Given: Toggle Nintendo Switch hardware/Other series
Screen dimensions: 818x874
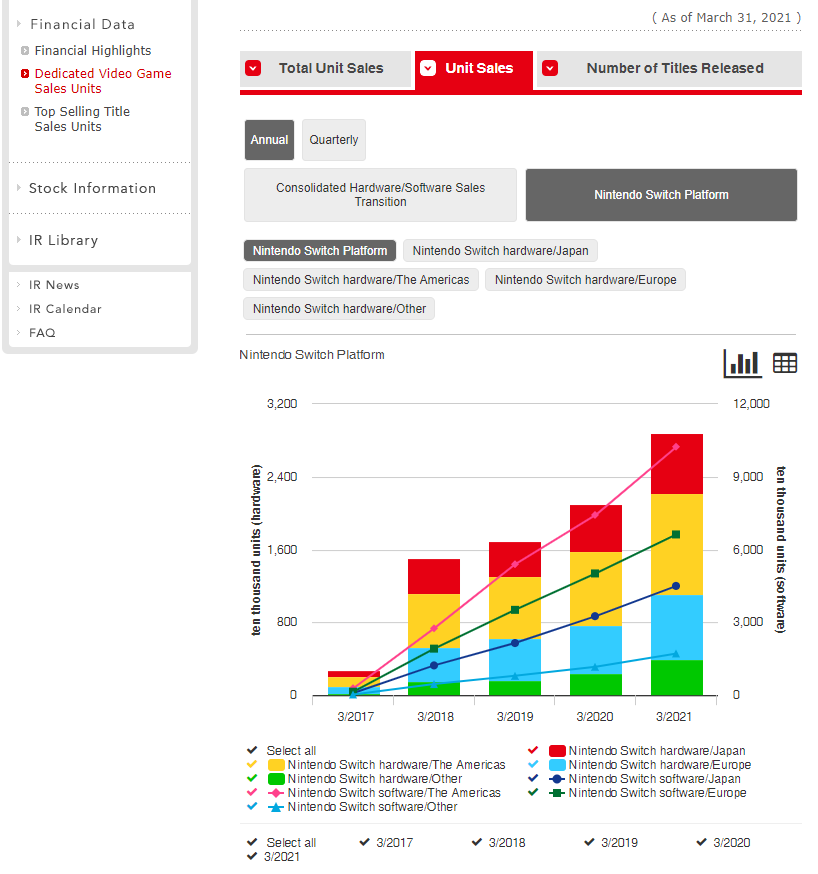Looking at the screenshot, I should pyautogui.click(x=252, y=778).
